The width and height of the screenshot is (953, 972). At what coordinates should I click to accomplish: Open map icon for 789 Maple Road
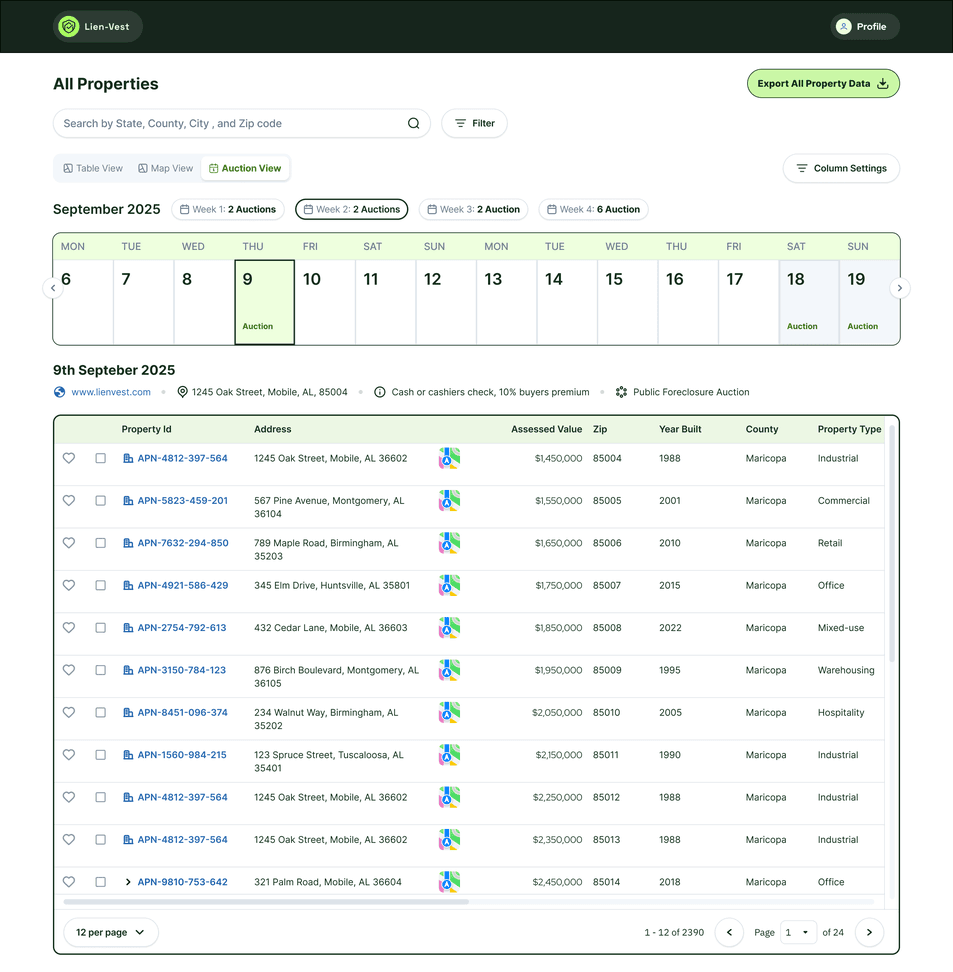(449, 543)
